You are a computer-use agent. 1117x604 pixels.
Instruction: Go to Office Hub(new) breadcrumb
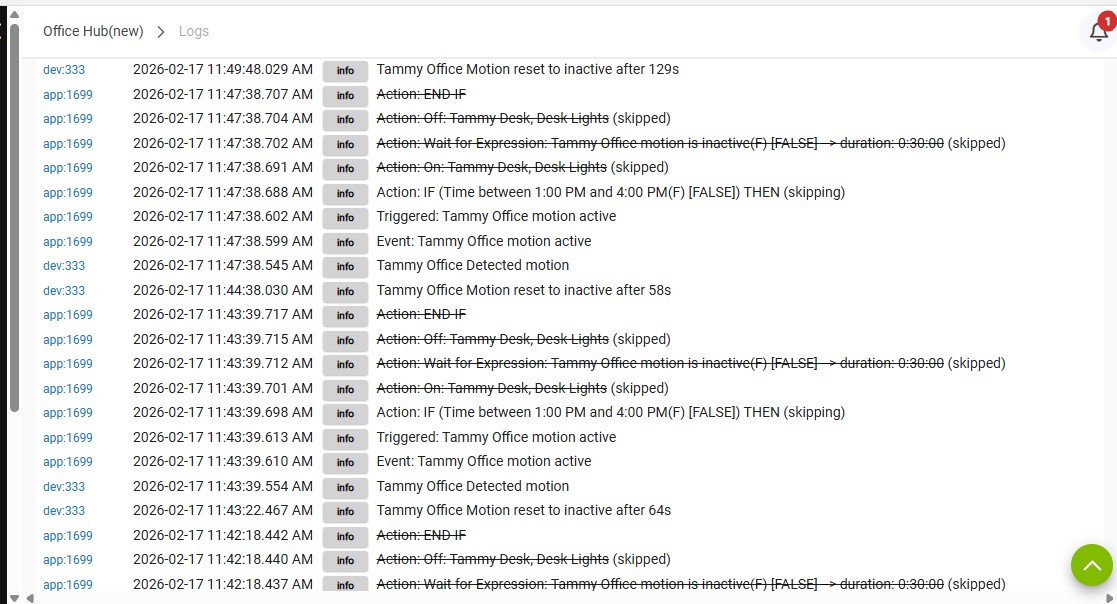click(x=93, y=32)
